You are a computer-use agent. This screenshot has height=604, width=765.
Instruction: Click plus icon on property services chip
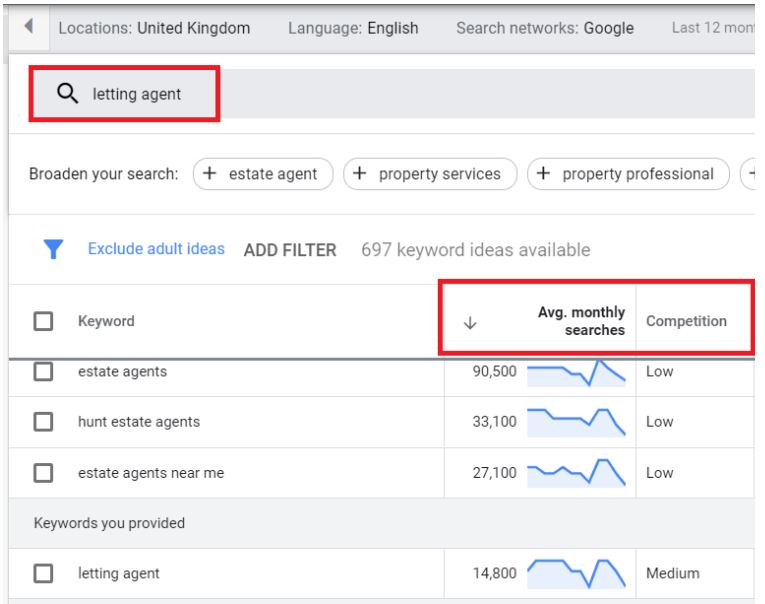pyautogui.click(x=360, y=173)
